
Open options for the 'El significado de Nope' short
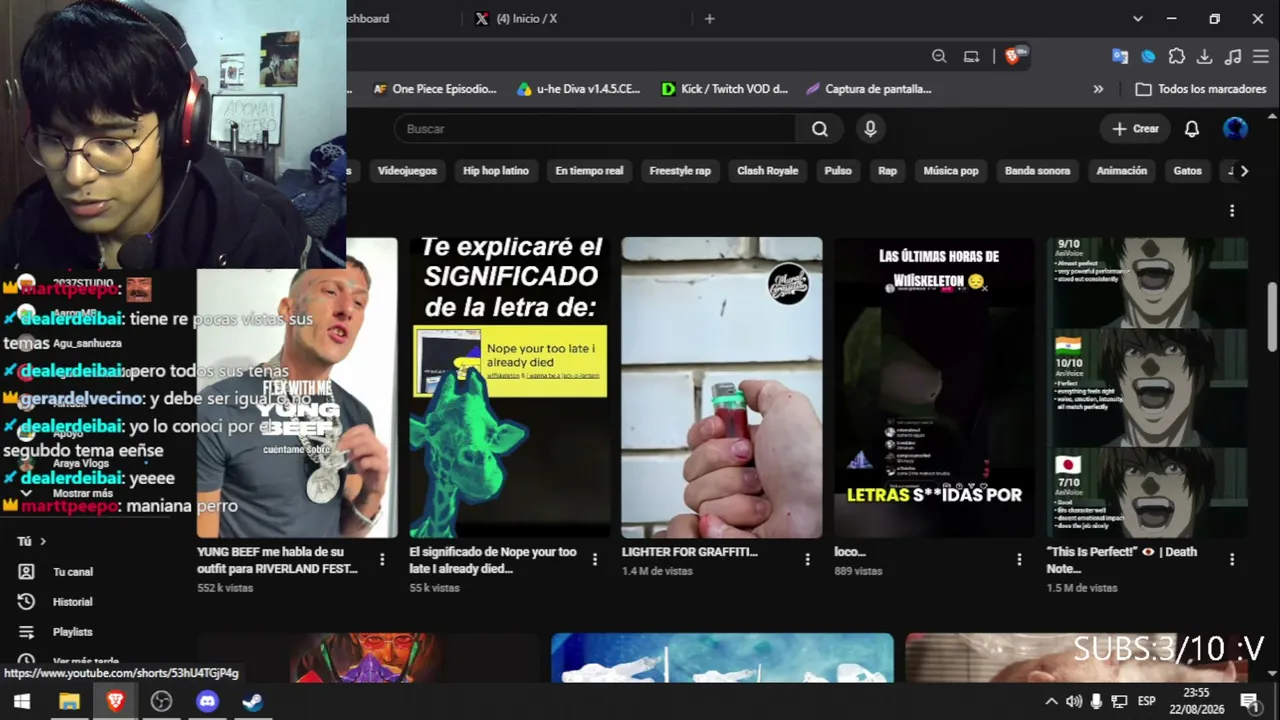click(x=595, y=560)
